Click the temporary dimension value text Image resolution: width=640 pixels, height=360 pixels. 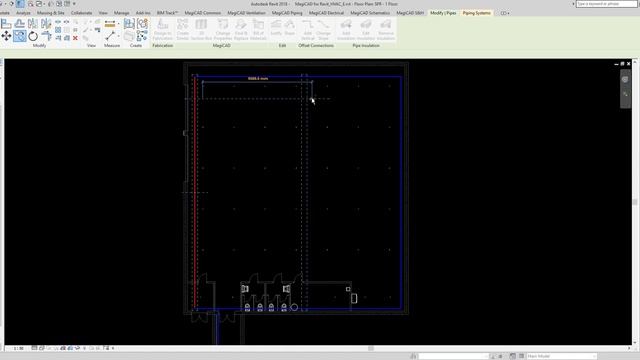click(x=258, y=78)
